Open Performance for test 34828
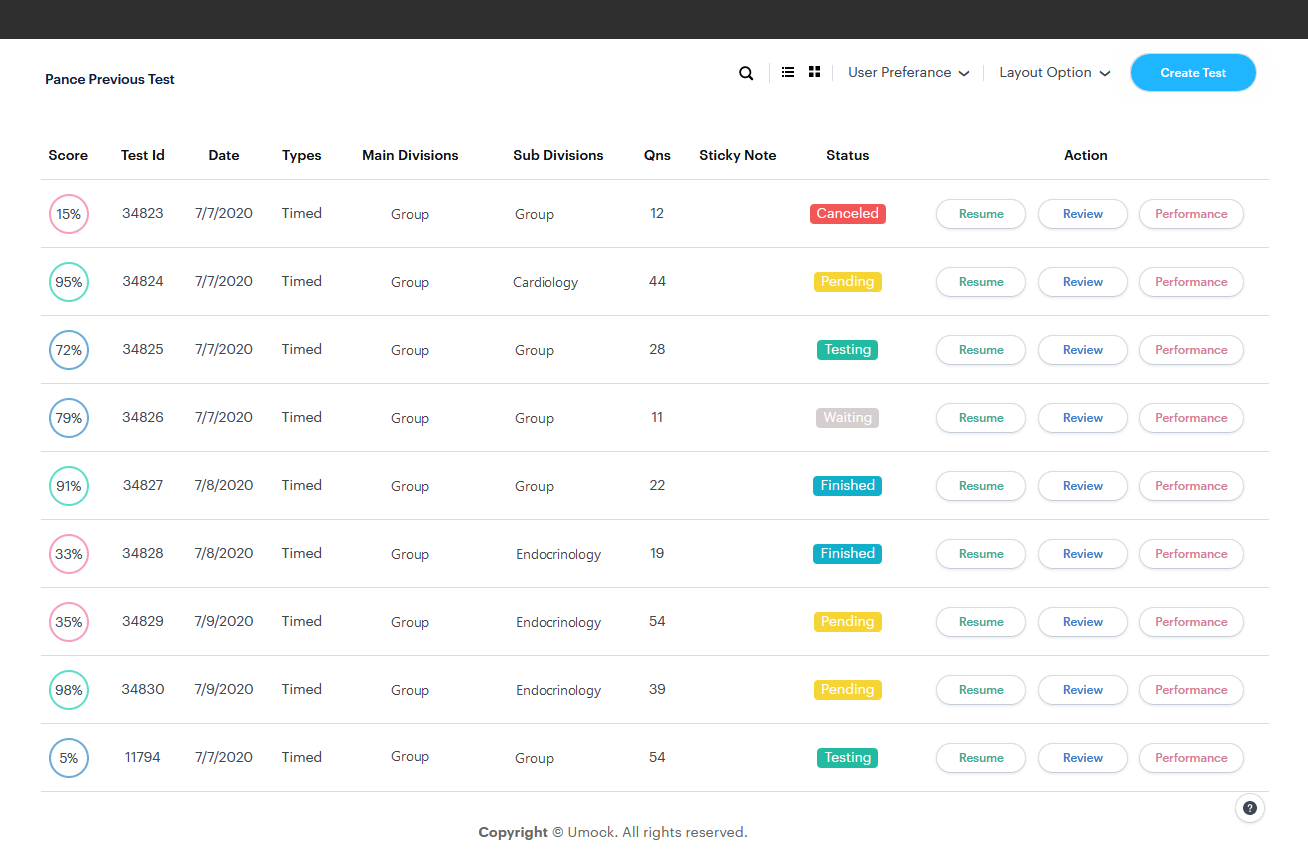This screenshot has width=1308, height=858. click(x=1191, y=554)
